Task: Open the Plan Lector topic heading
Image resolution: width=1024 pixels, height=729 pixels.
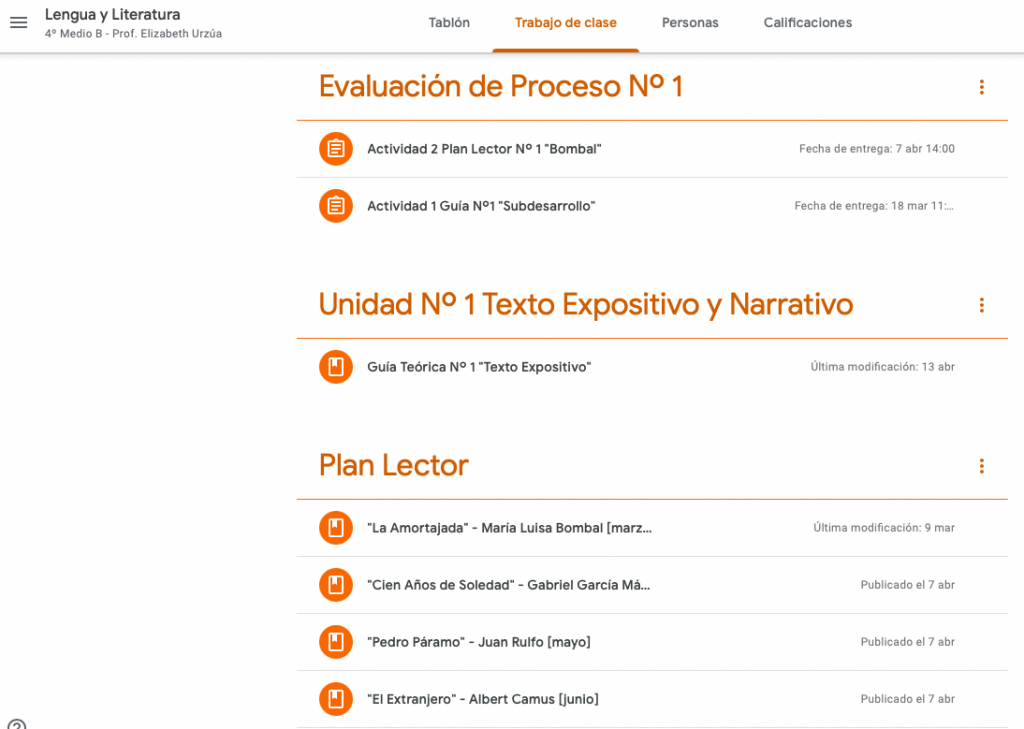Action: (393, 465)
